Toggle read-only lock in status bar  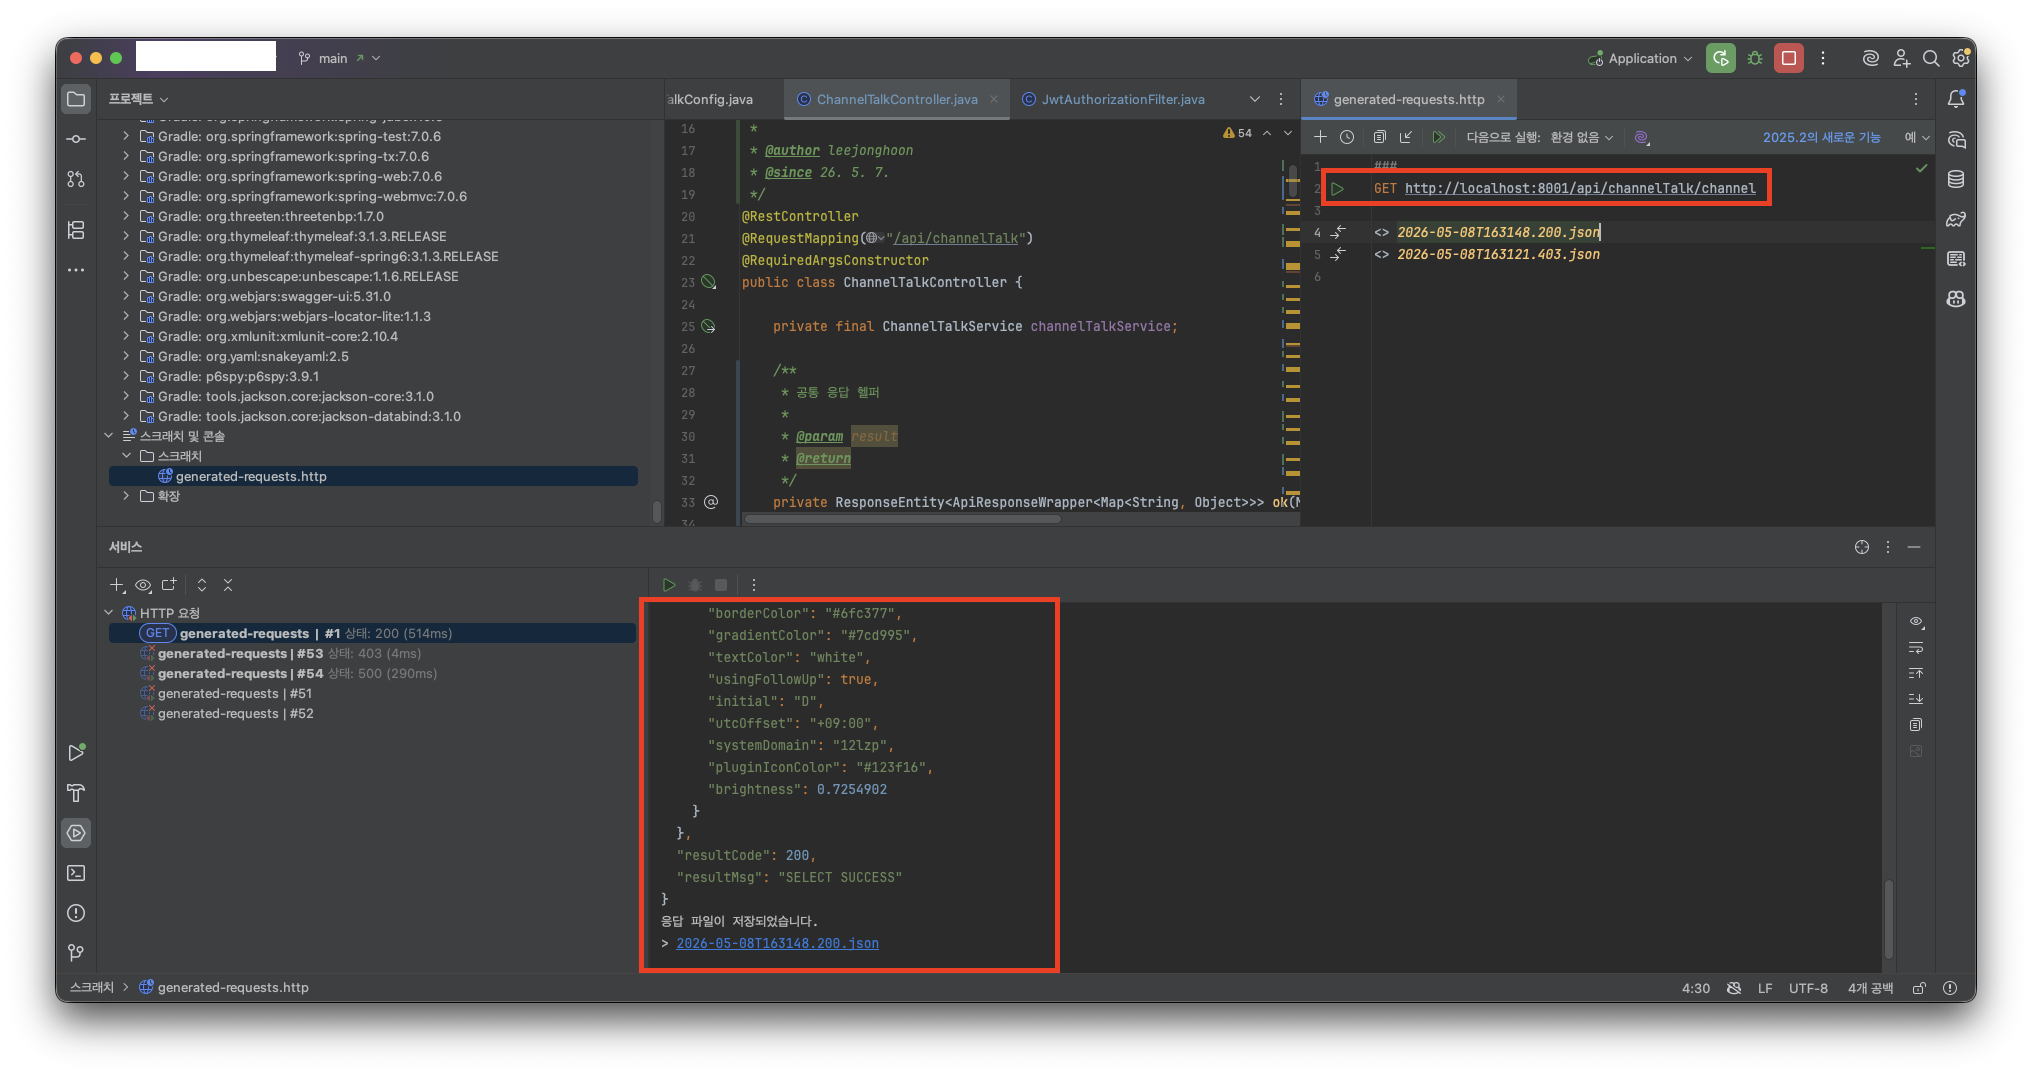1919,988
